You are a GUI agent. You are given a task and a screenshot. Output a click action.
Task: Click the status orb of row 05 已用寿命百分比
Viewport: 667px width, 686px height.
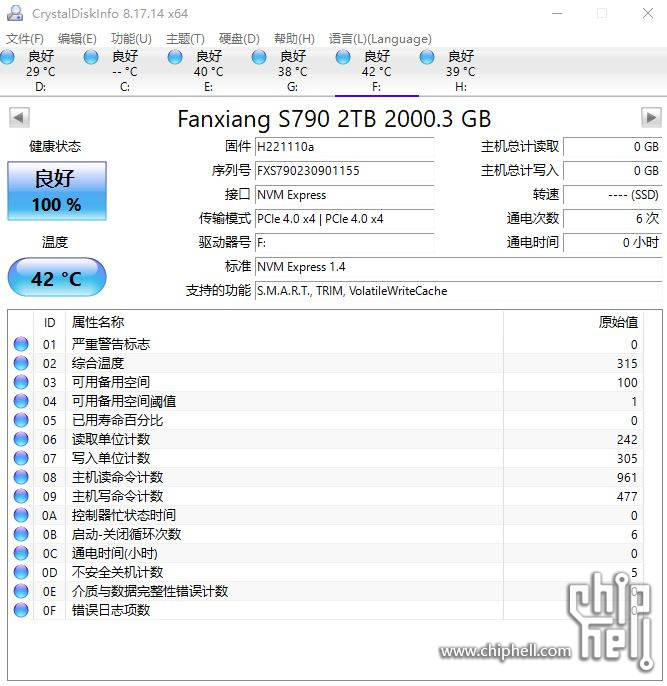pyautogui.click(x=21, y=420)
